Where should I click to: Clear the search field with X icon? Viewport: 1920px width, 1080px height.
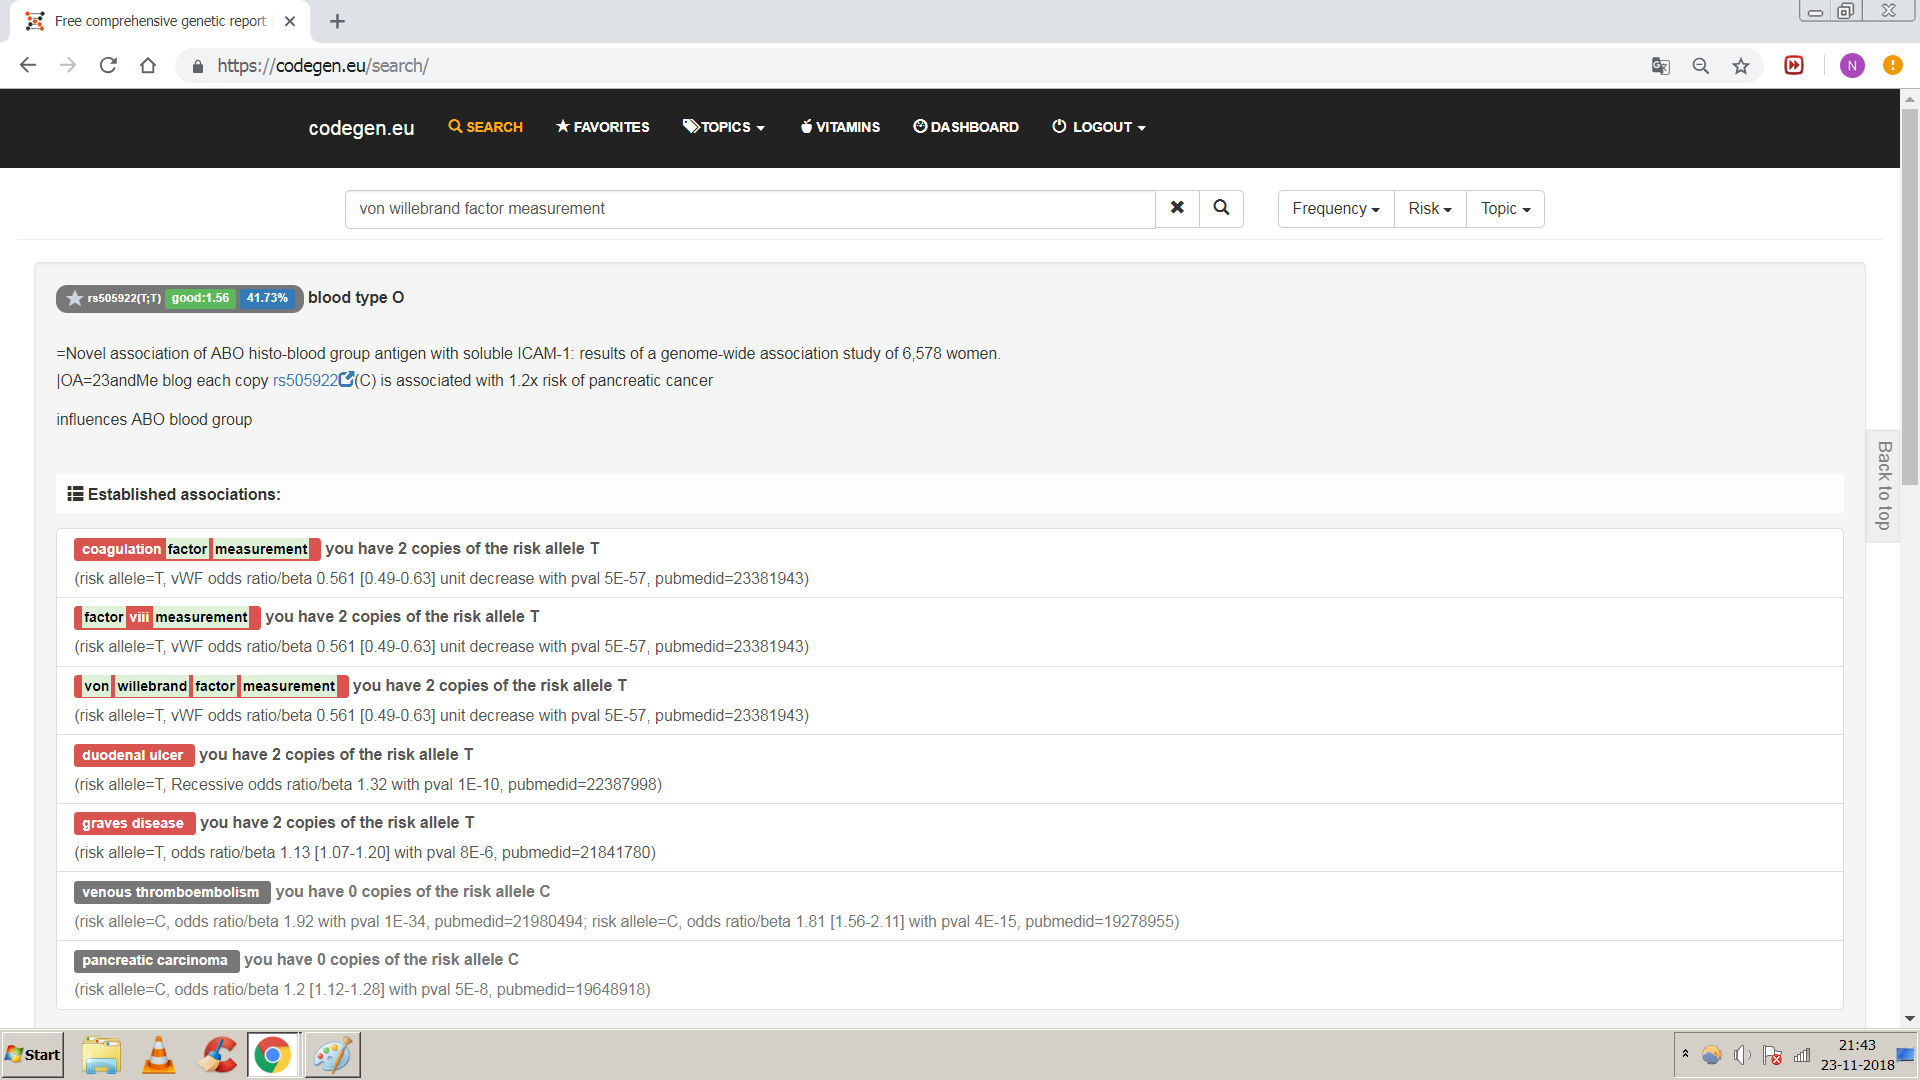click(1177, 208)
